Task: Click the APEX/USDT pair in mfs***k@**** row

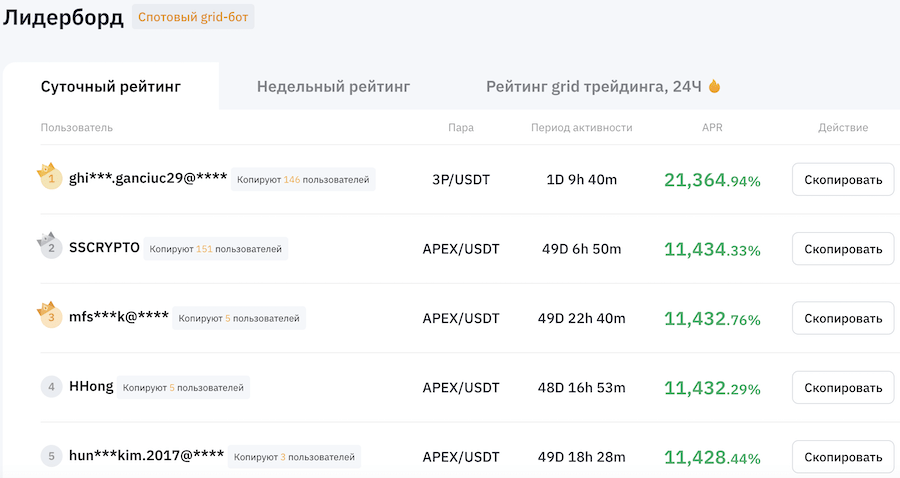Action: pyautogui.click(x=461, y=318)
